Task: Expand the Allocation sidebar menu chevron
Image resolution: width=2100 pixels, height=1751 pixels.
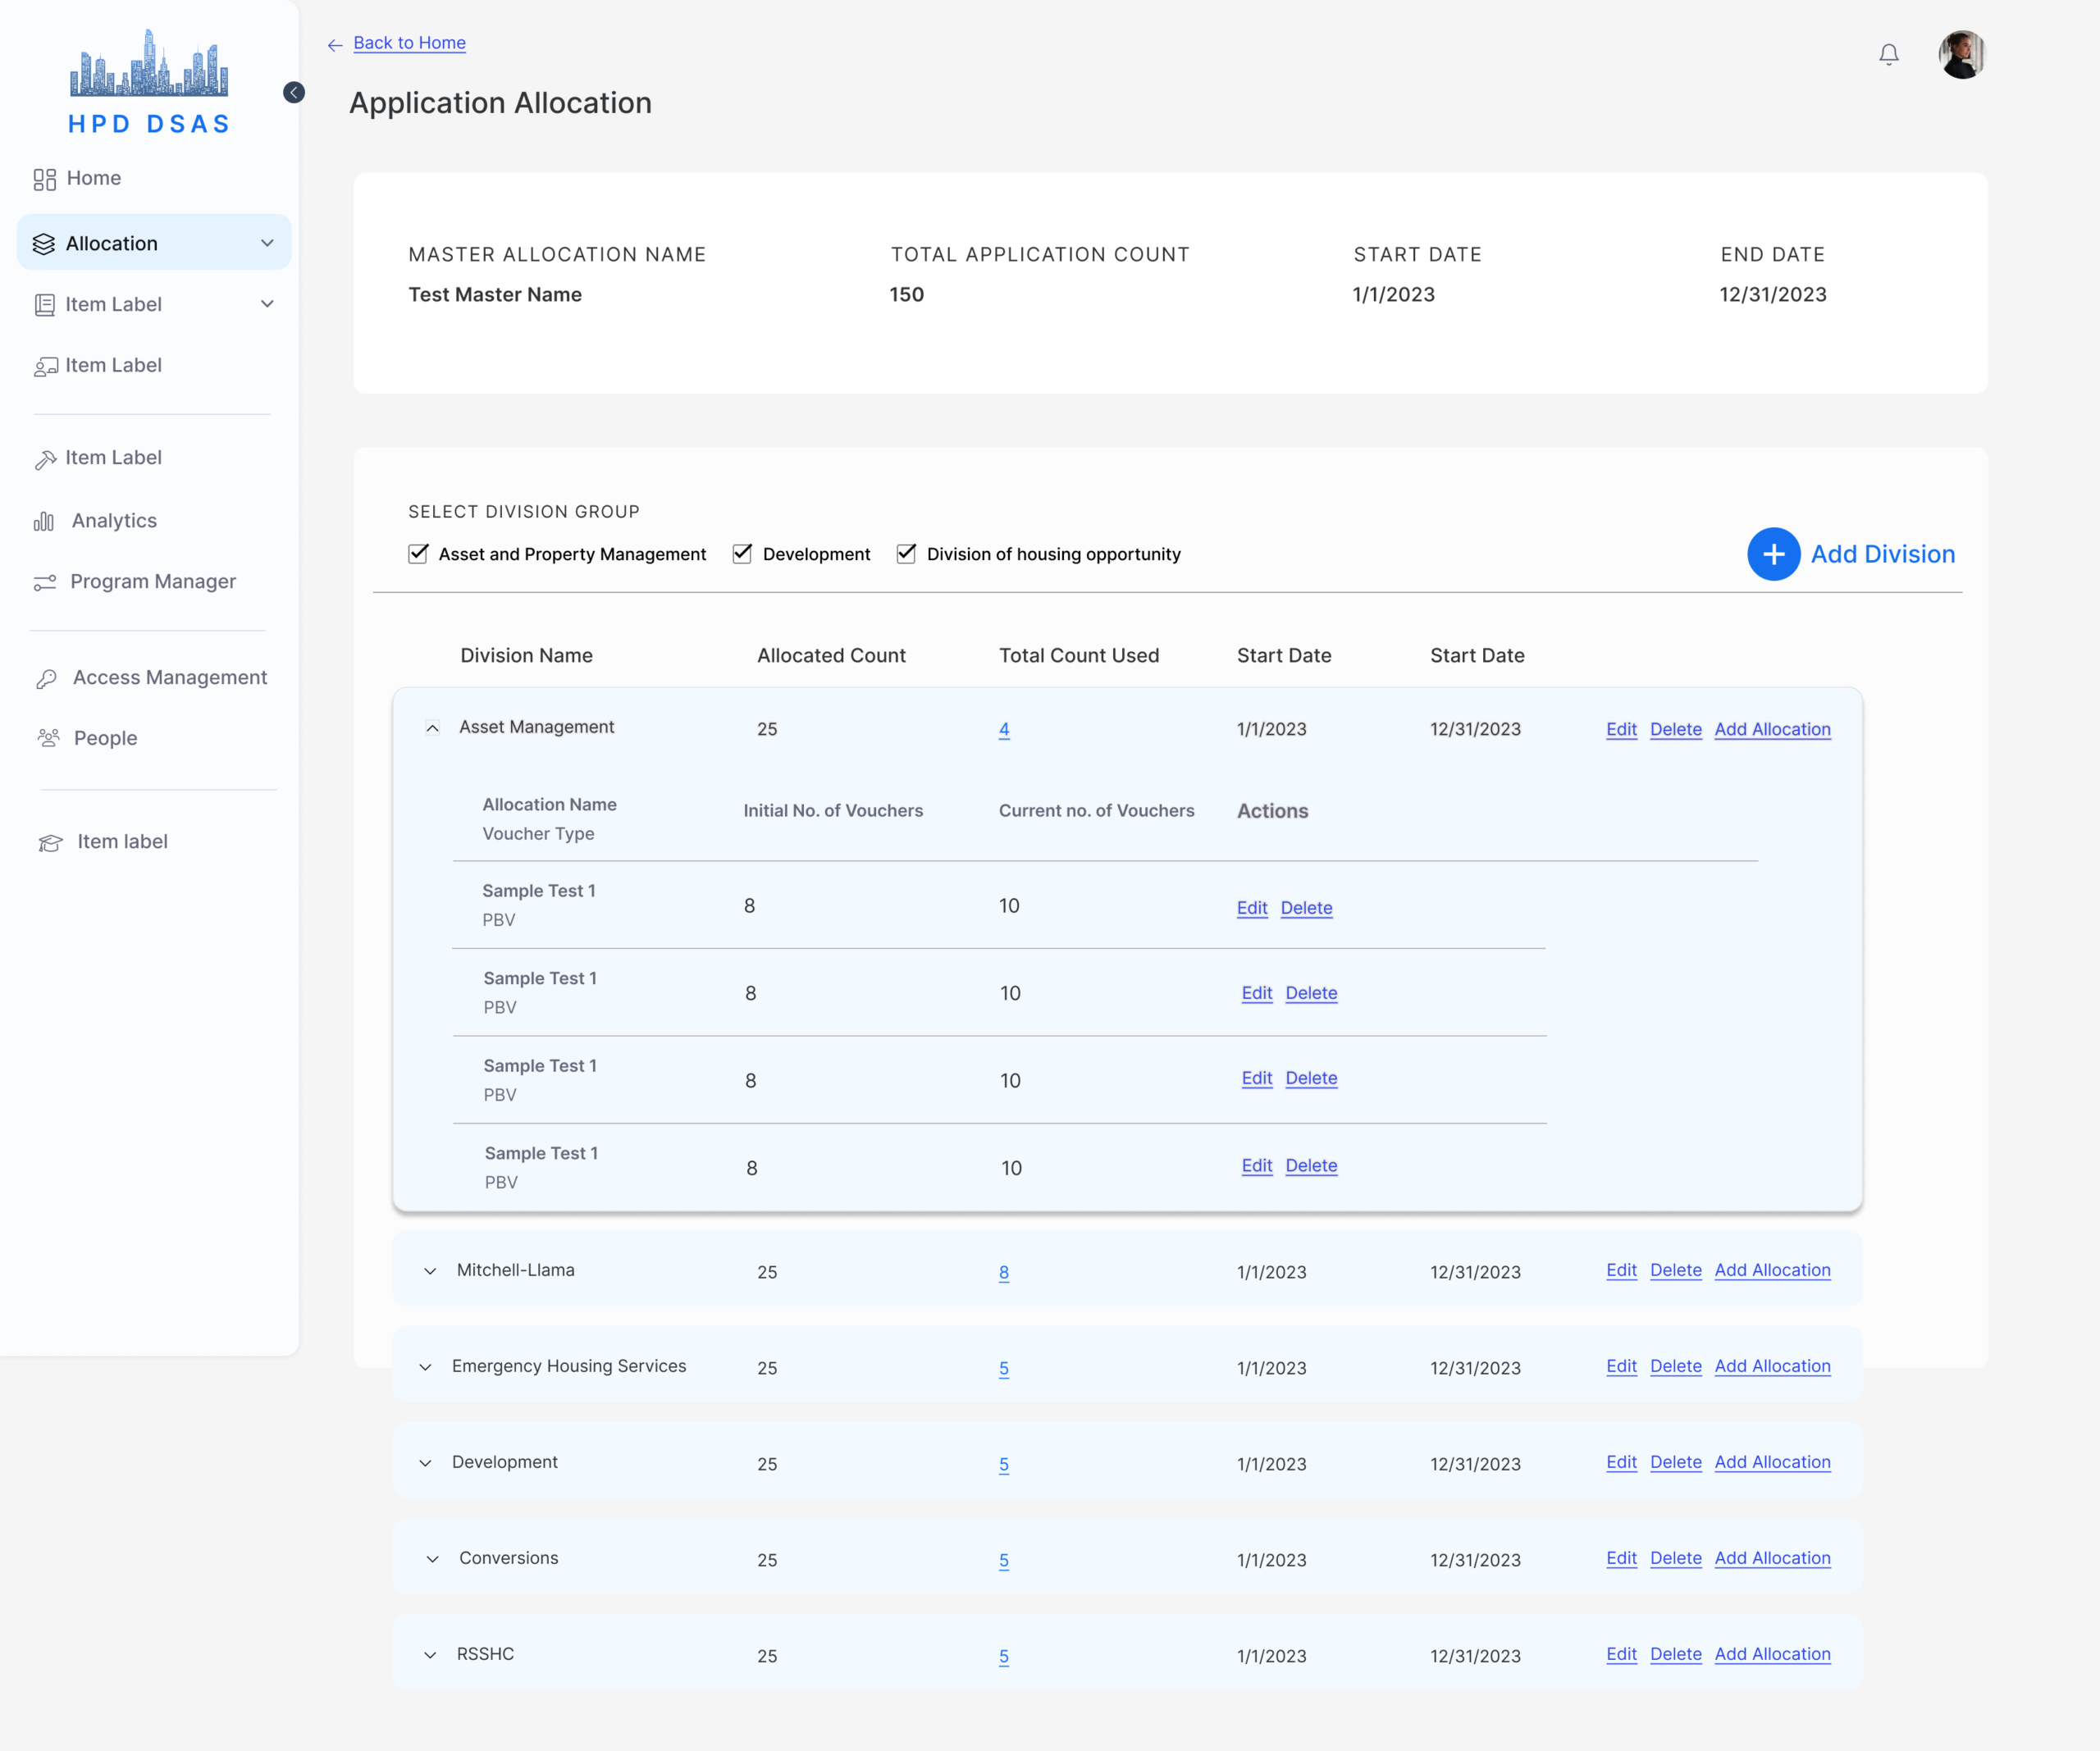Action: (x=267, y=243)
